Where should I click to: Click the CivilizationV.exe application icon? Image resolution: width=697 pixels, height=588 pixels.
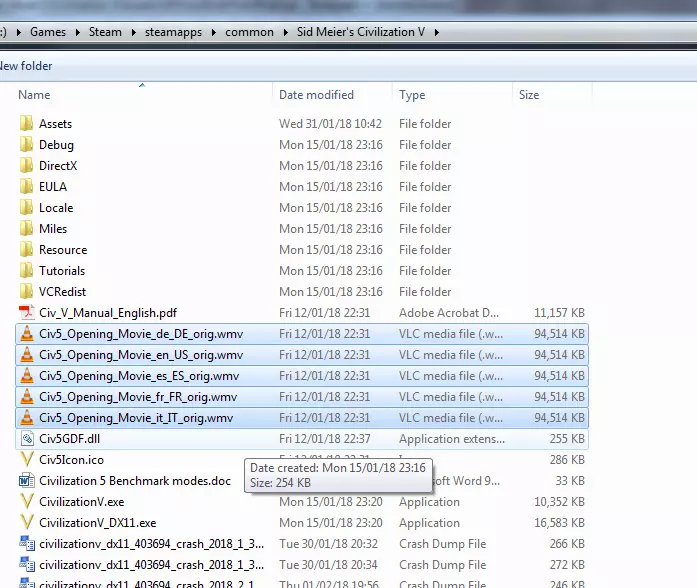[27, 501]
